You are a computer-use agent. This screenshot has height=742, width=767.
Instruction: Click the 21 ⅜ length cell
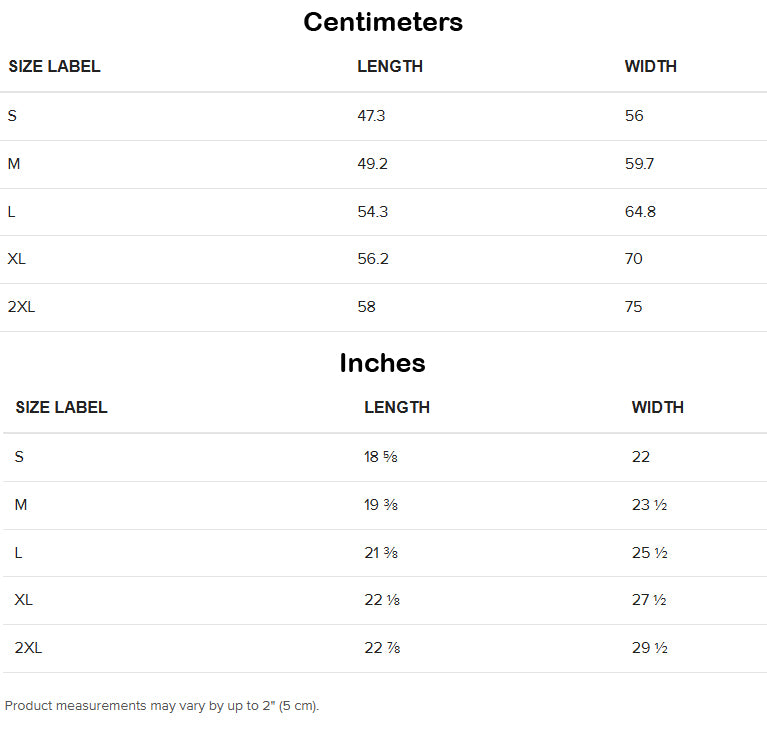pos(381,553)
